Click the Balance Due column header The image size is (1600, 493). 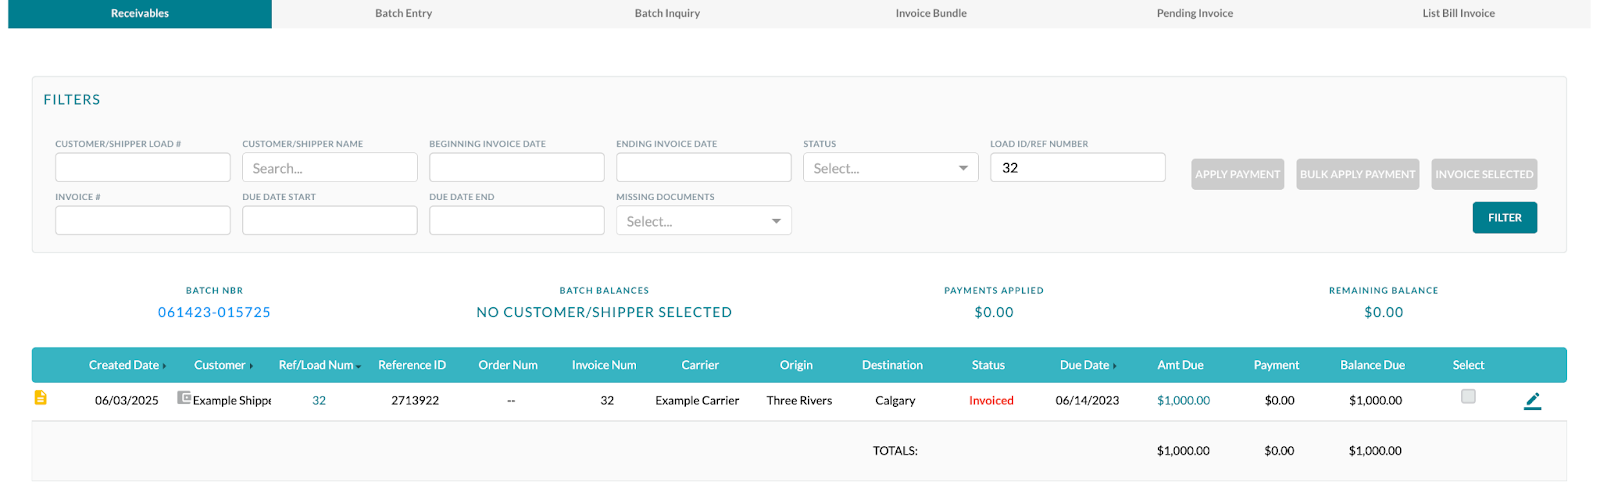(x=1372, y=365)
